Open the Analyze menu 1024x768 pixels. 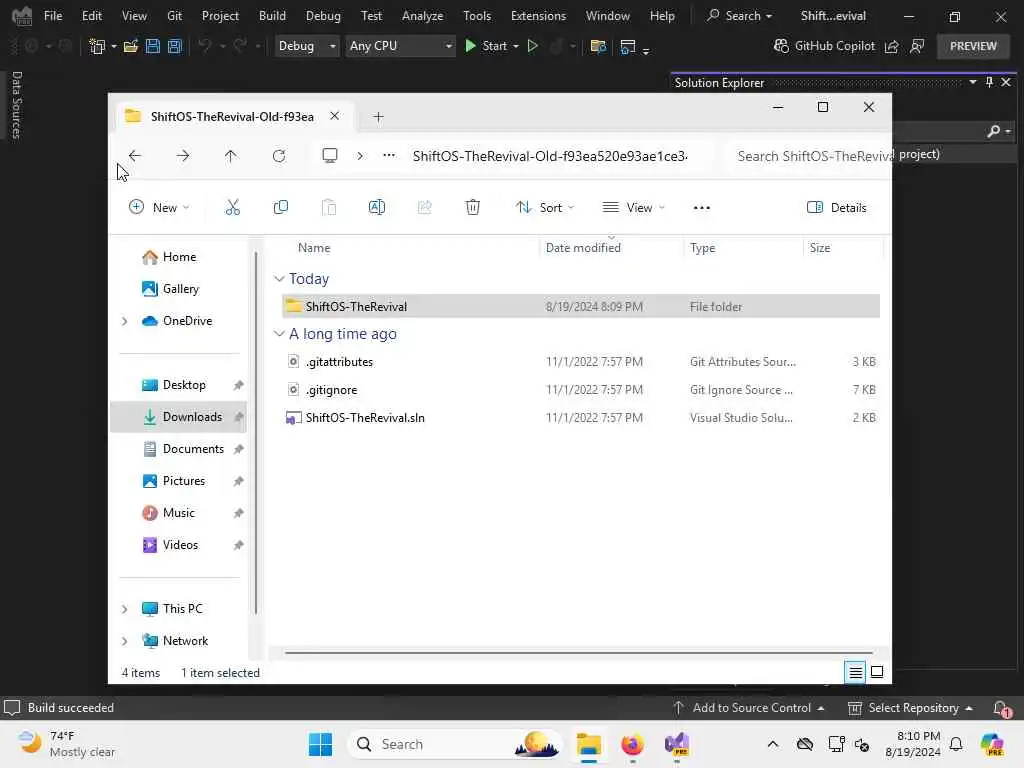[x=423, y=16]
